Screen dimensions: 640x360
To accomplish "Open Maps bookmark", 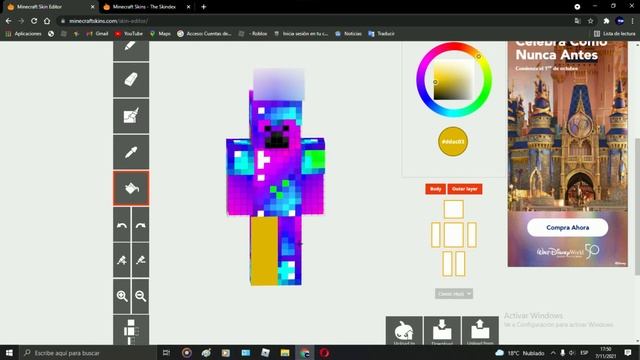I will (160, 34).
